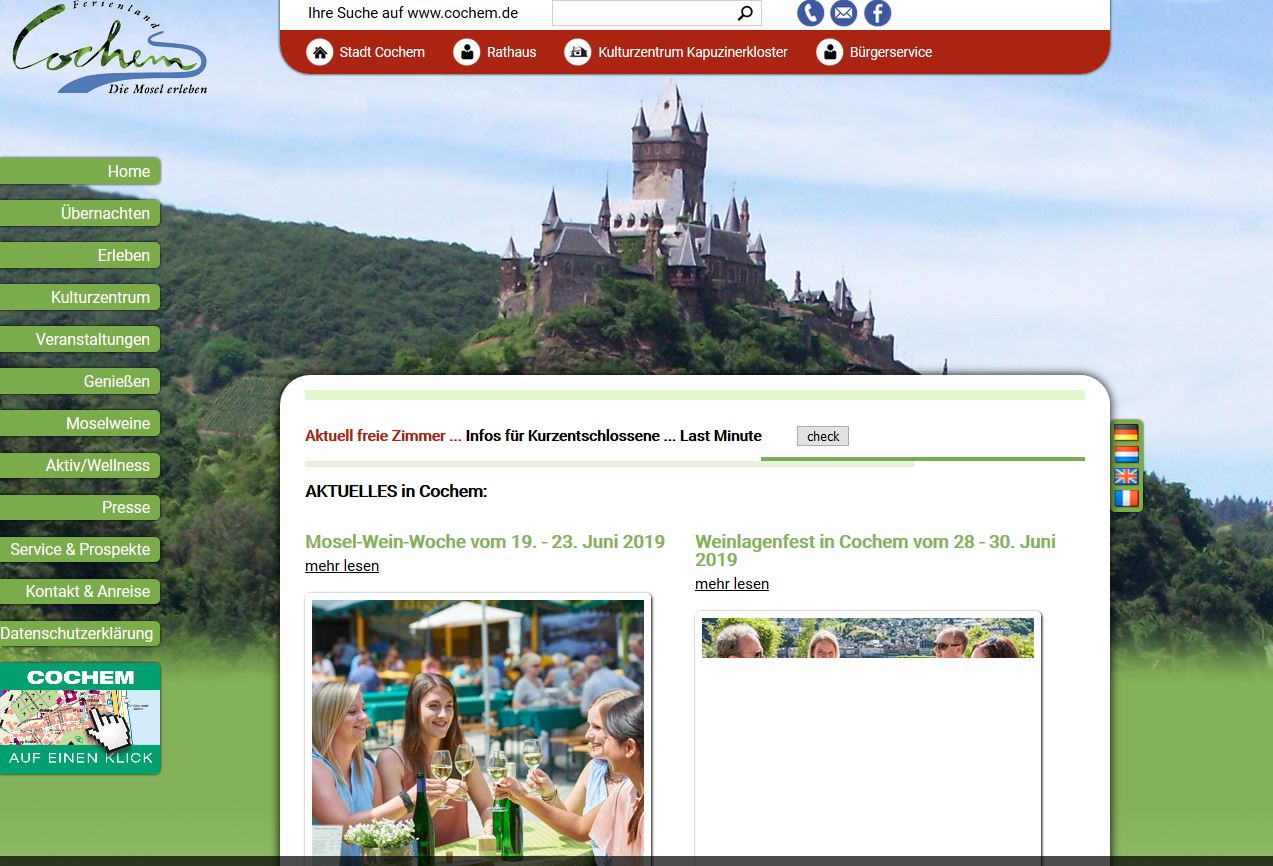
Task: Open the Bürgerservice link
Action: [891, 52]
